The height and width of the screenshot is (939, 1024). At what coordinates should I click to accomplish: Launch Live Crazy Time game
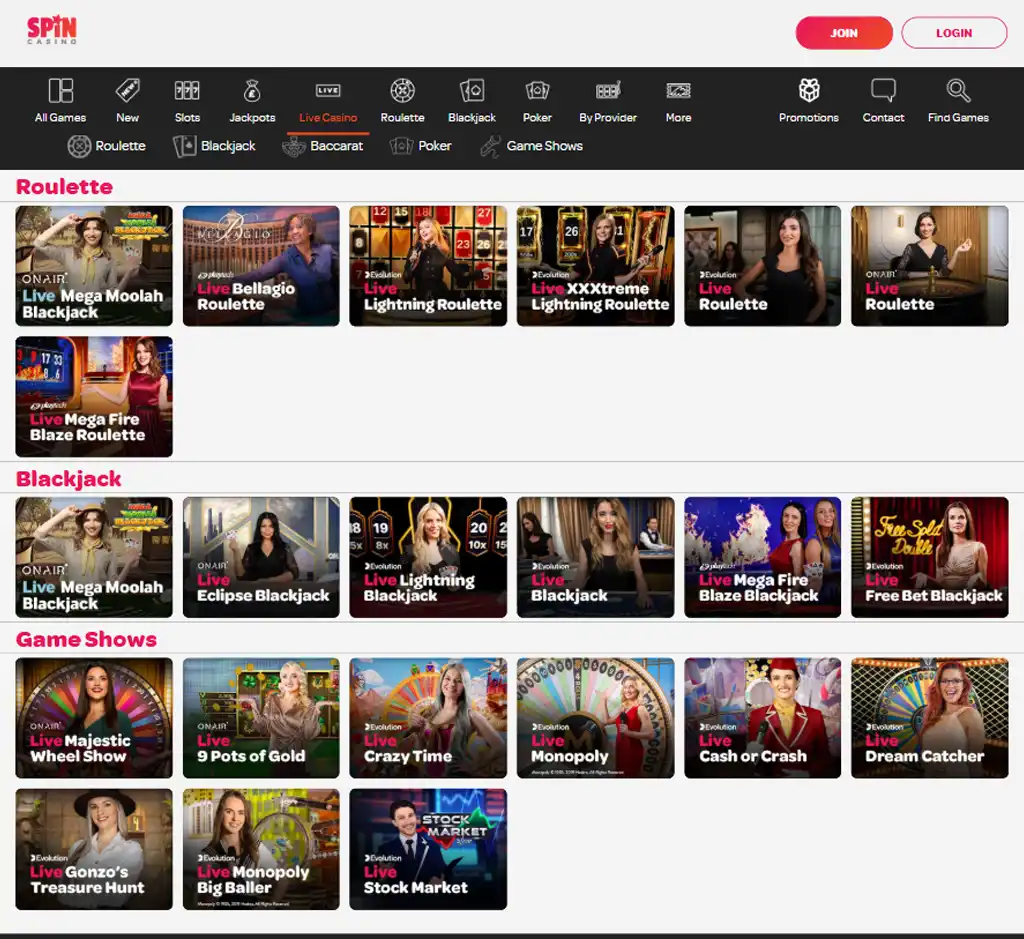(x=428, y=718)
